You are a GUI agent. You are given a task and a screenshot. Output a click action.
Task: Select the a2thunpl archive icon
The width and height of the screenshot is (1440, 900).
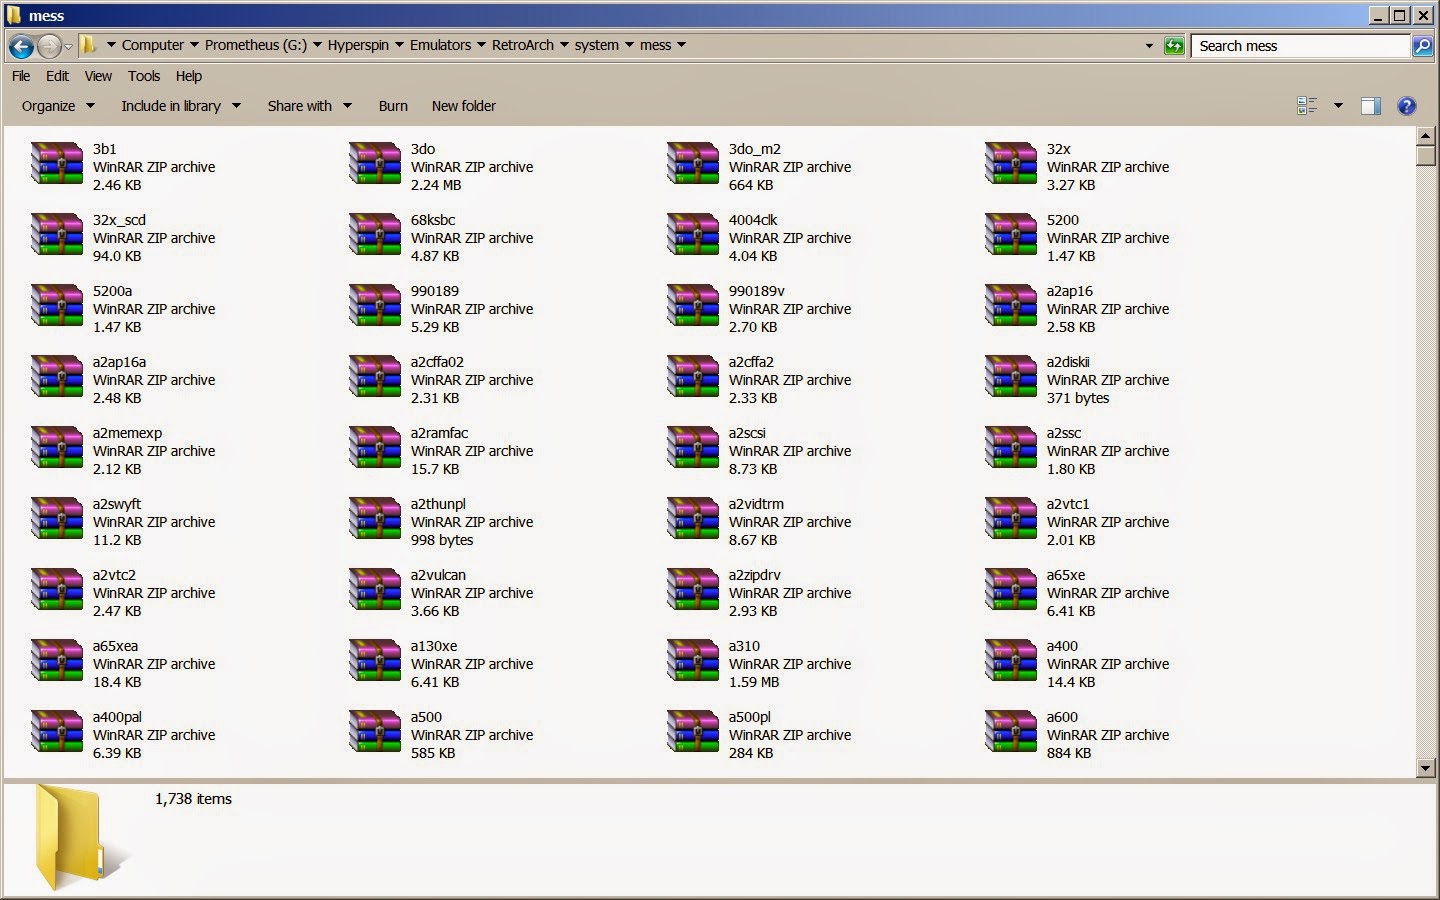(x=375, y=520)
